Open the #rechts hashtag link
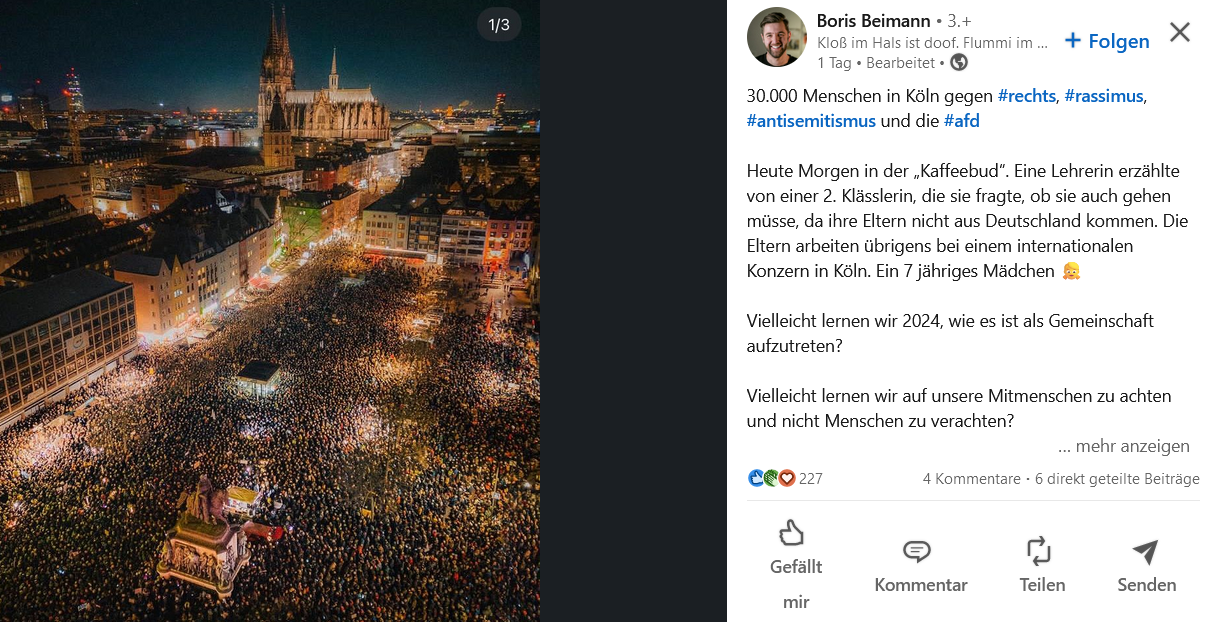The height and width of the screenshot is (622, 1216). pos(1027,96)
